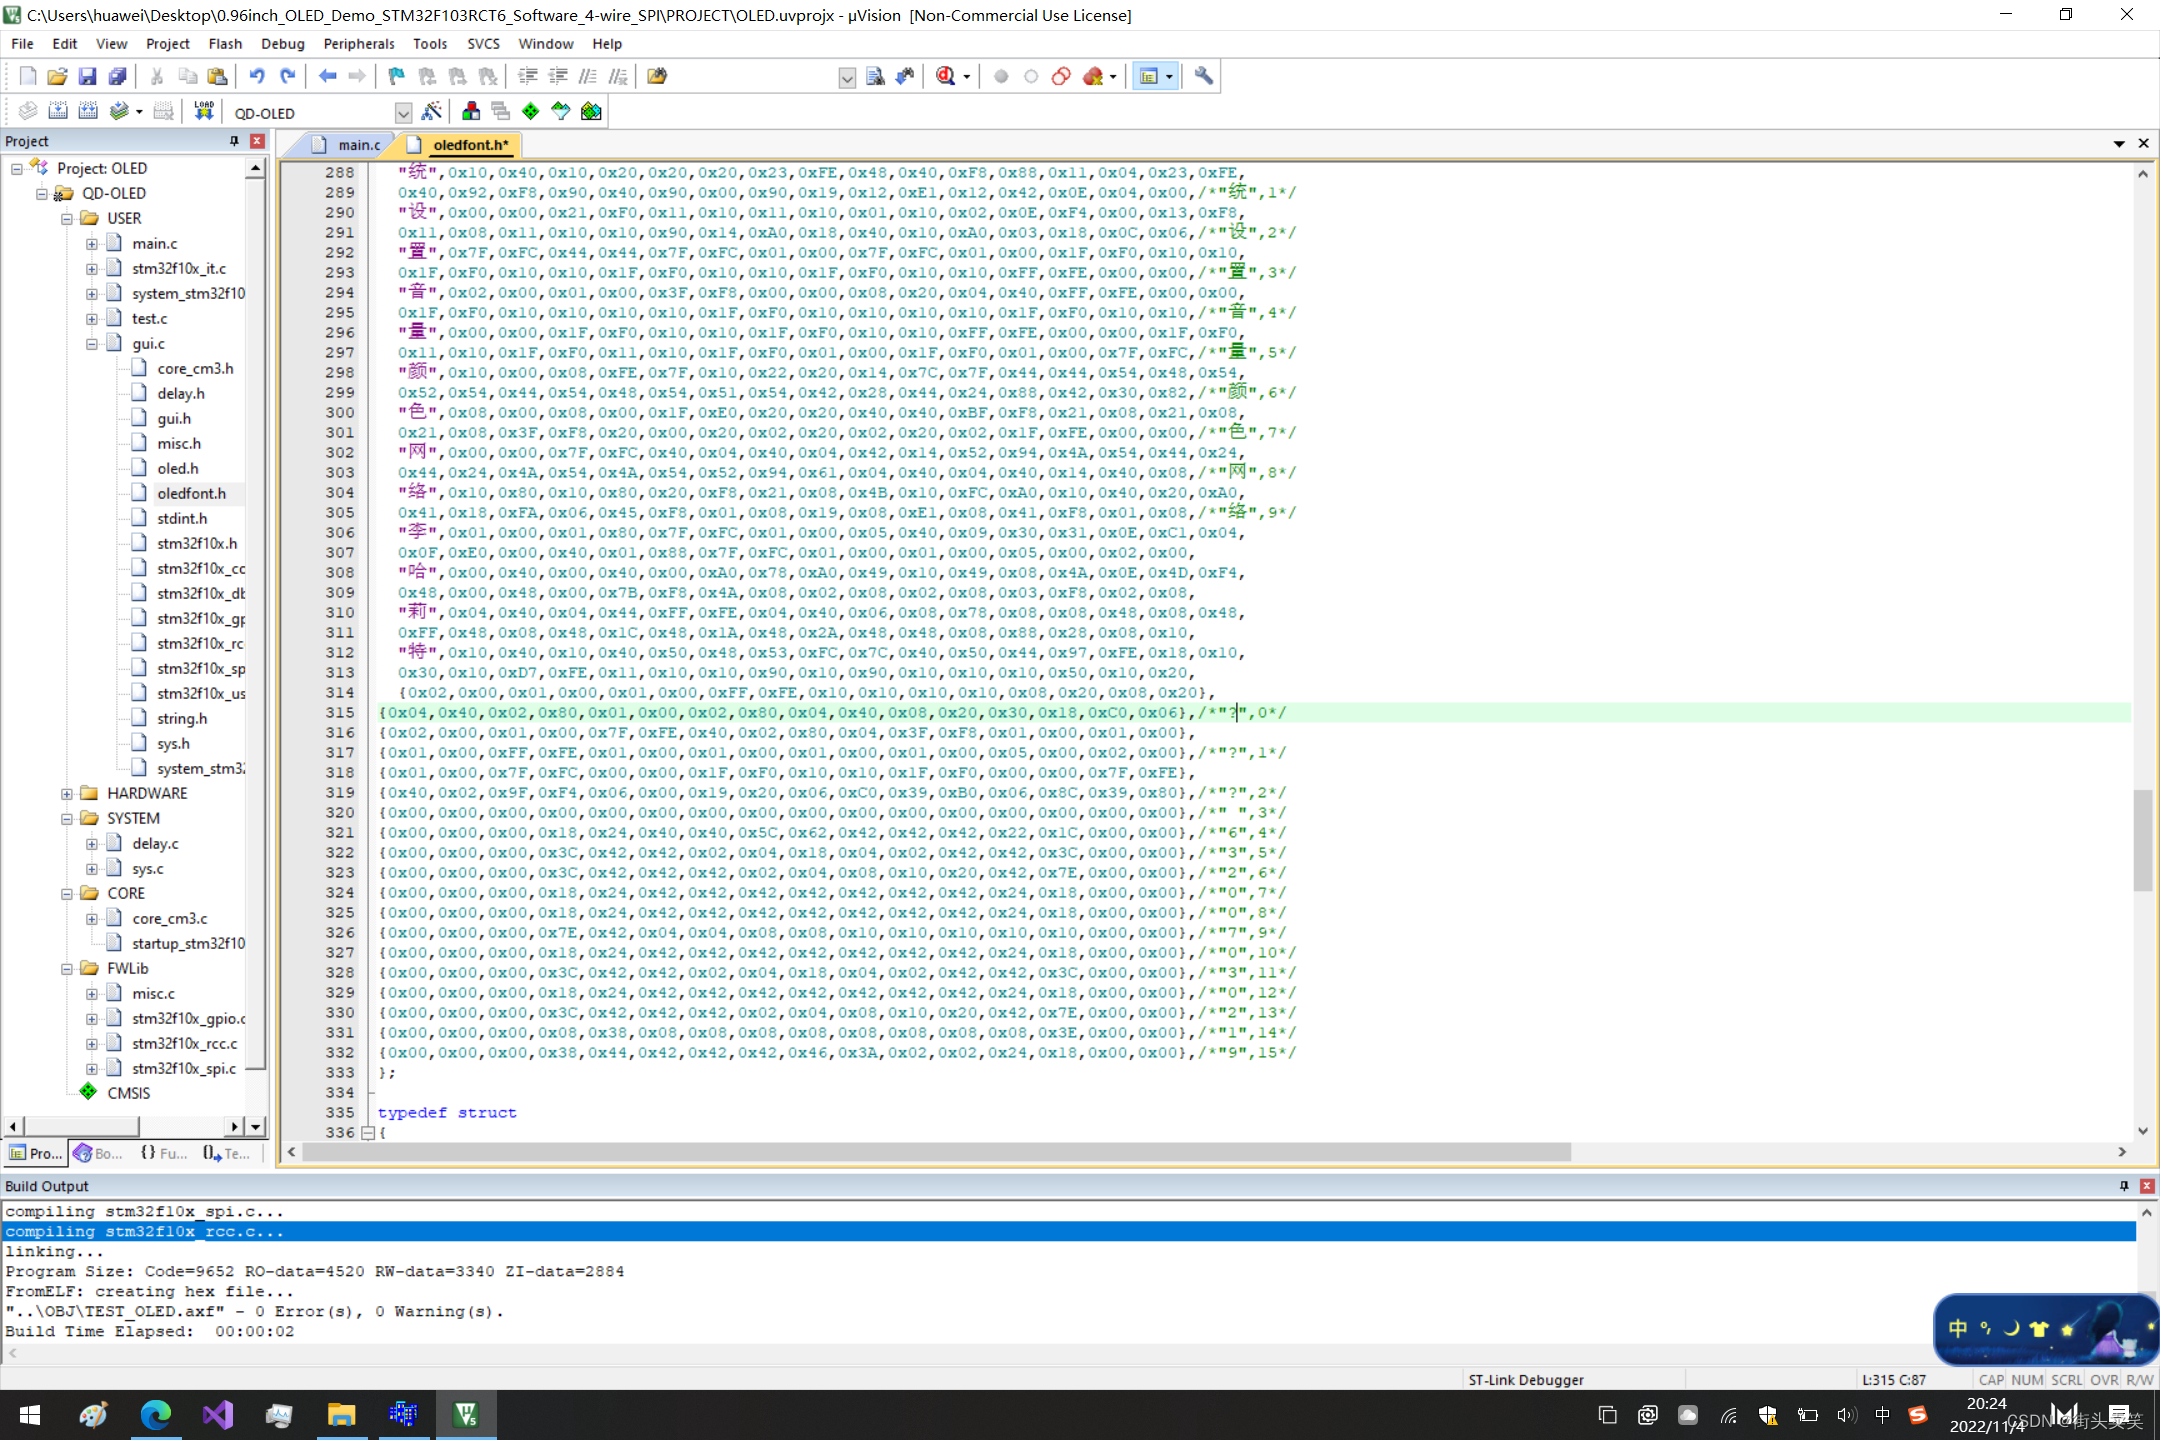
Task: Save the current file via toolbar
Action: 87,76
